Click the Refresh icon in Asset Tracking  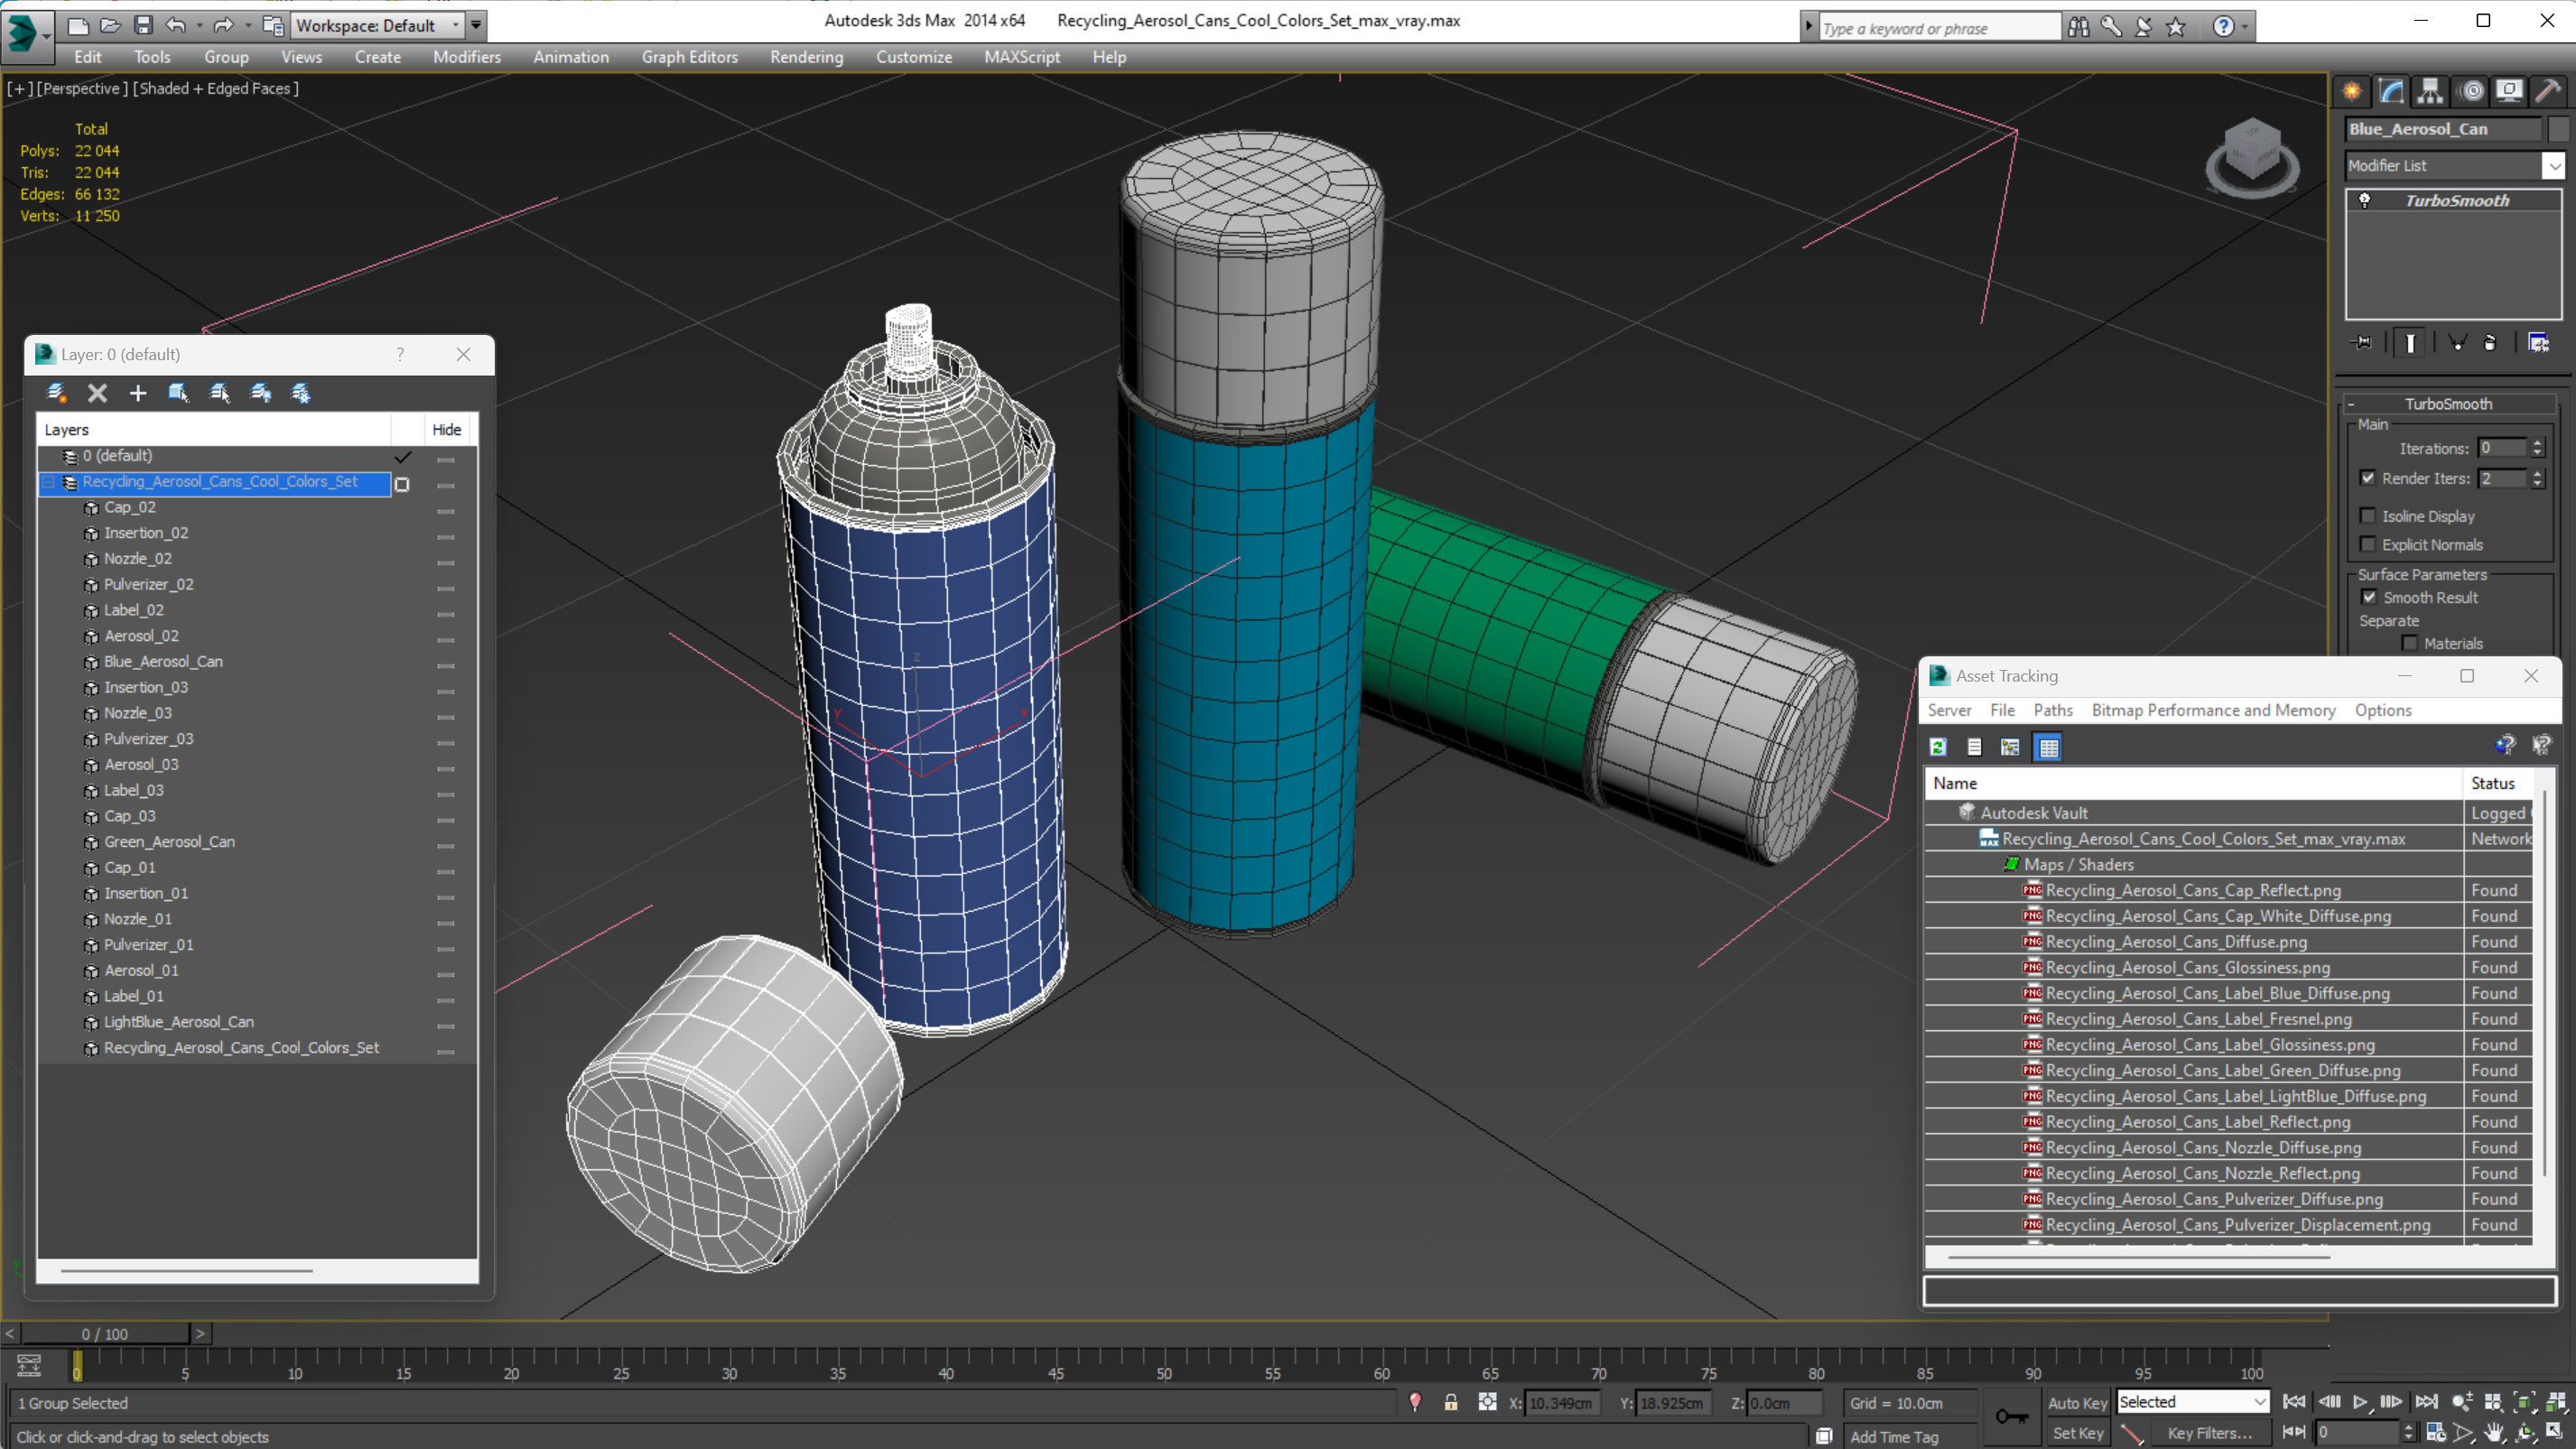coord(1938,747)
